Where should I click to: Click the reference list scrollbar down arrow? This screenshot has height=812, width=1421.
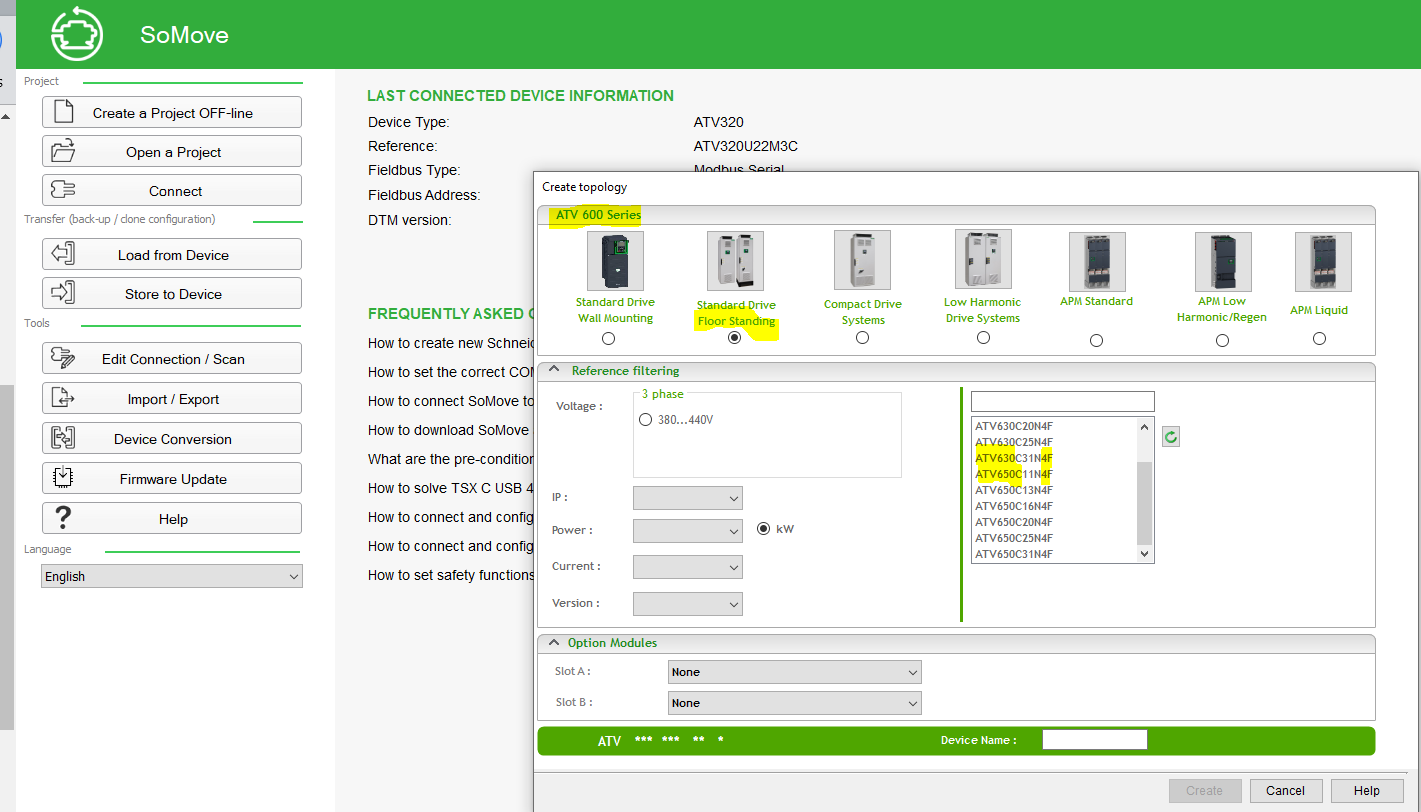[x=1145, y=554]
